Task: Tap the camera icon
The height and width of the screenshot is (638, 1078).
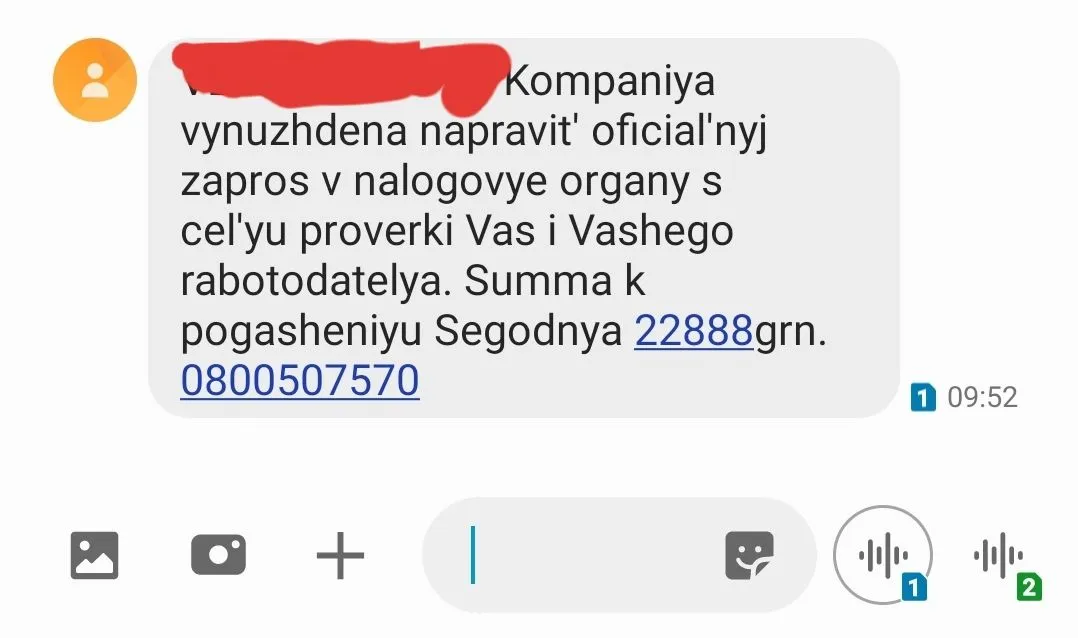Action: pyautogui.click(x=218, y=554)
